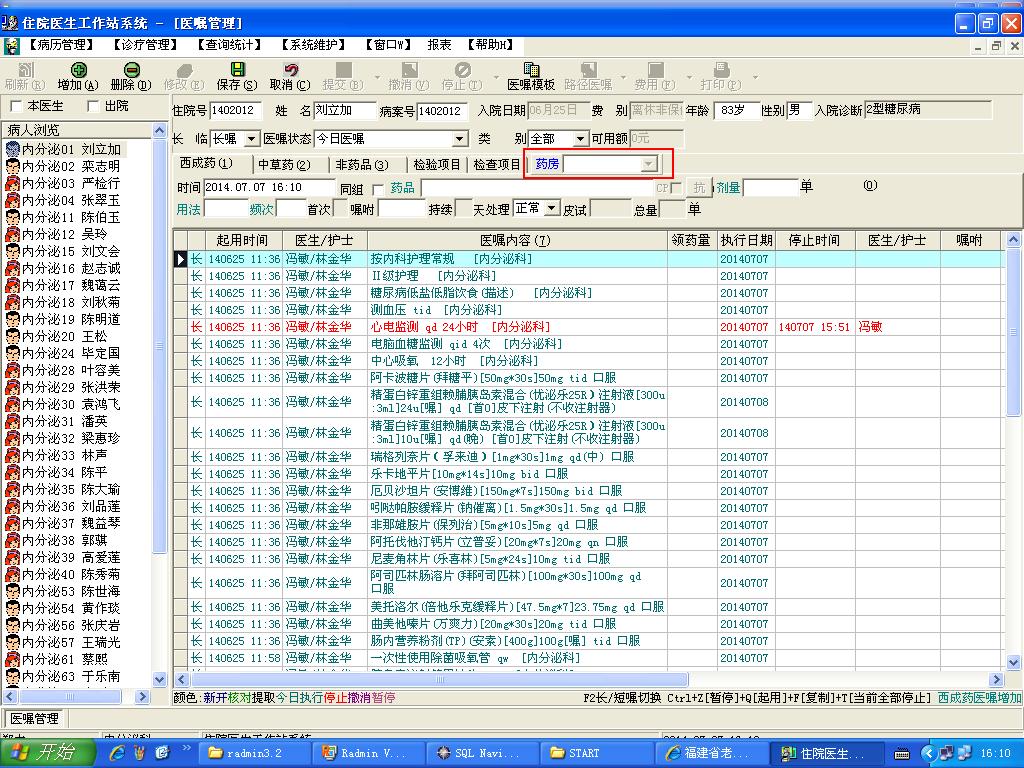Screen dimensions: 1024x768
Task: Click the orders table horizontal scrollbar thumb
Action: click(440, 680)
